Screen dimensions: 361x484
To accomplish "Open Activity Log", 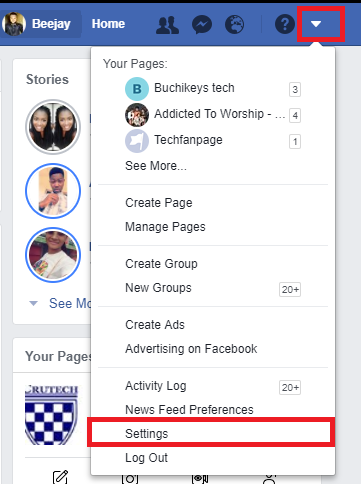I will 156,386.
